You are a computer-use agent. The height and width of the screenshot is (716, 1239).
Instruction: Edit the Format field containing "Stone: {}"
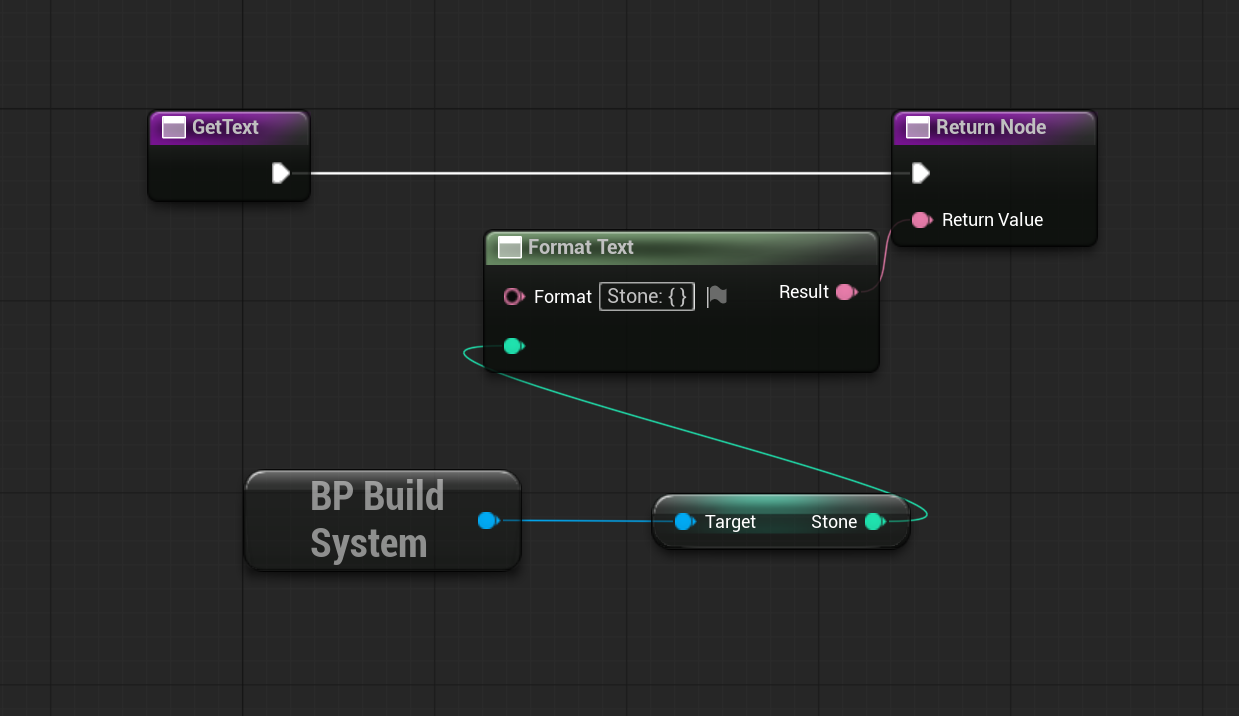(x=646, y=297)
